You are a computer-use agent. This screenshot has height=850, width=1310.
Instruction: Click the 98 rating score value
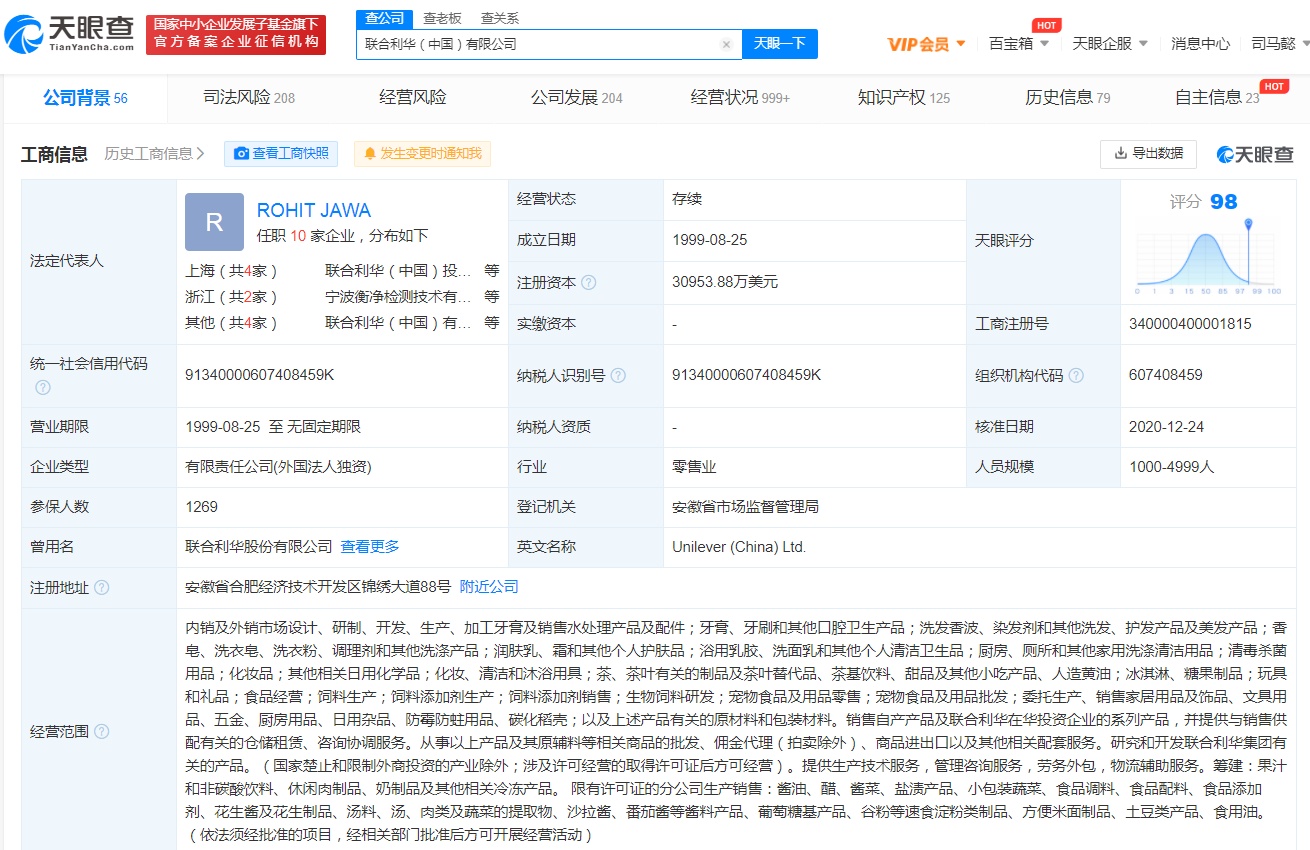pyautogui.click(x=1224, y=201)
